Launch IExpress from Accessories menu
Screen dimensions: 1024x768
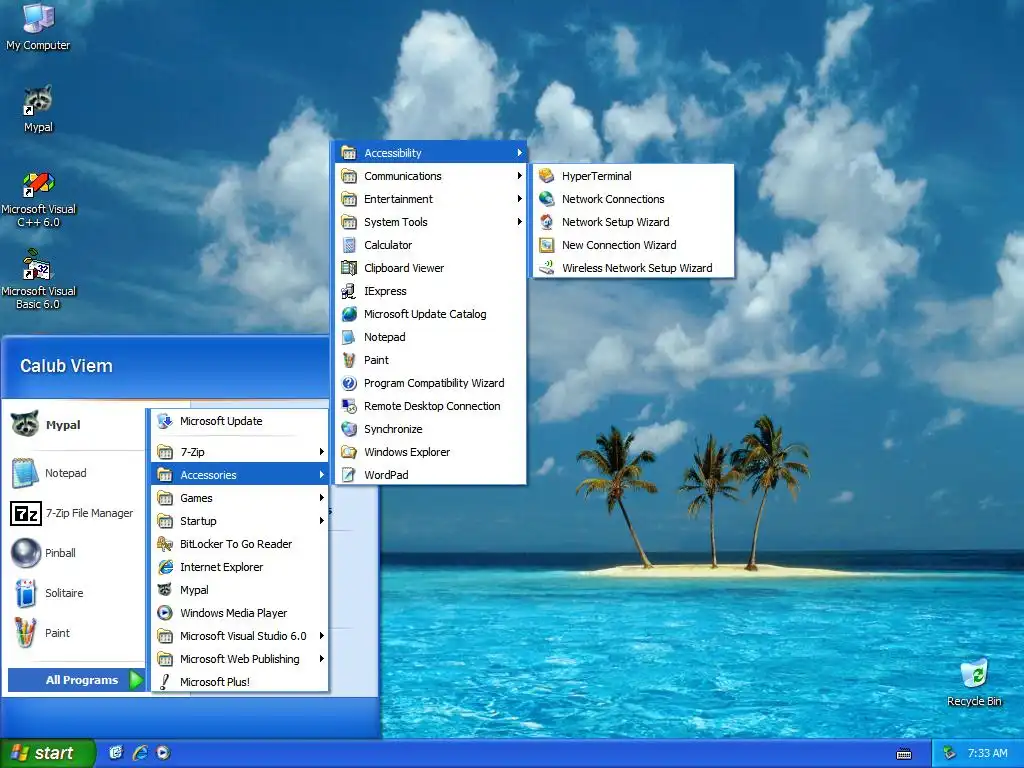click(x=430, y=291)
